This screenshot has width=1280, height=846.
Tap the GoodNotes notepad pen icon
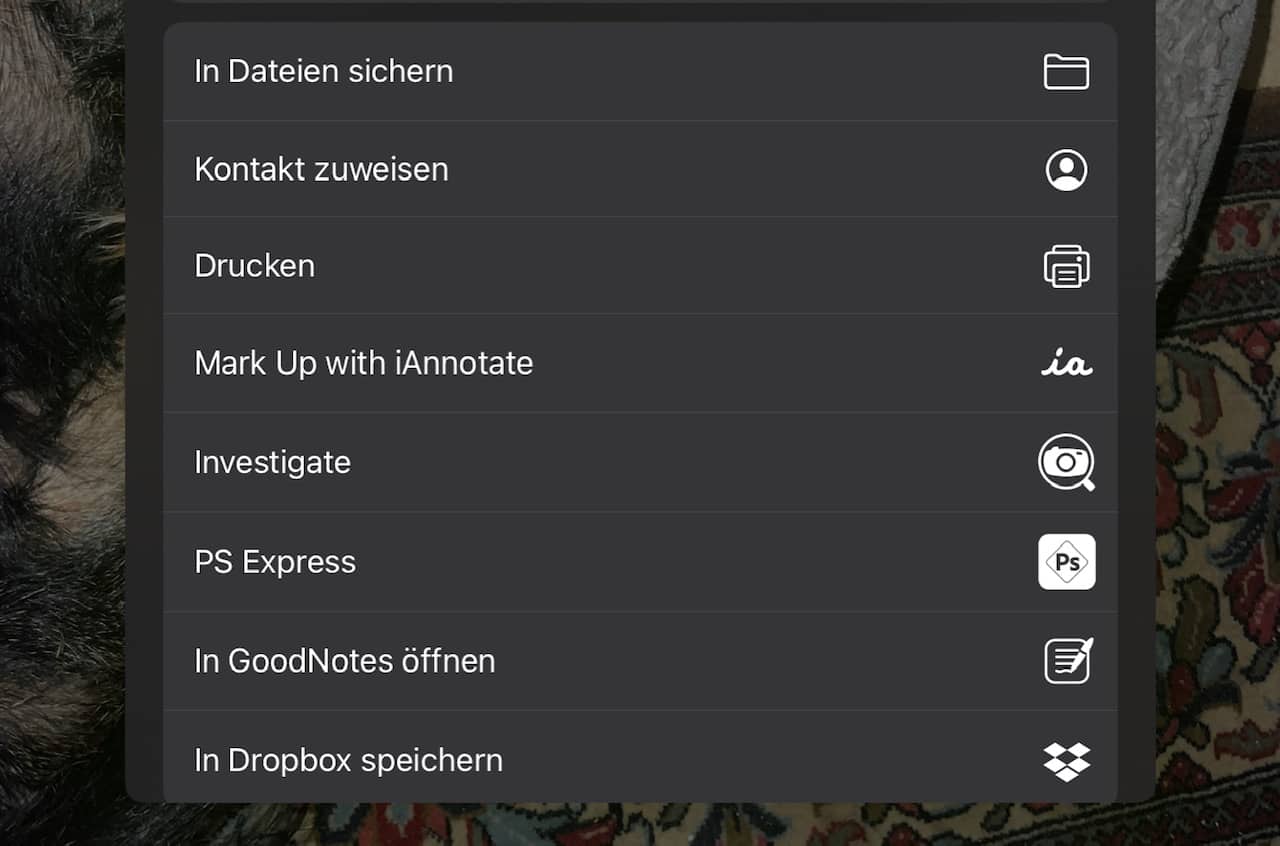[1067, 661]
